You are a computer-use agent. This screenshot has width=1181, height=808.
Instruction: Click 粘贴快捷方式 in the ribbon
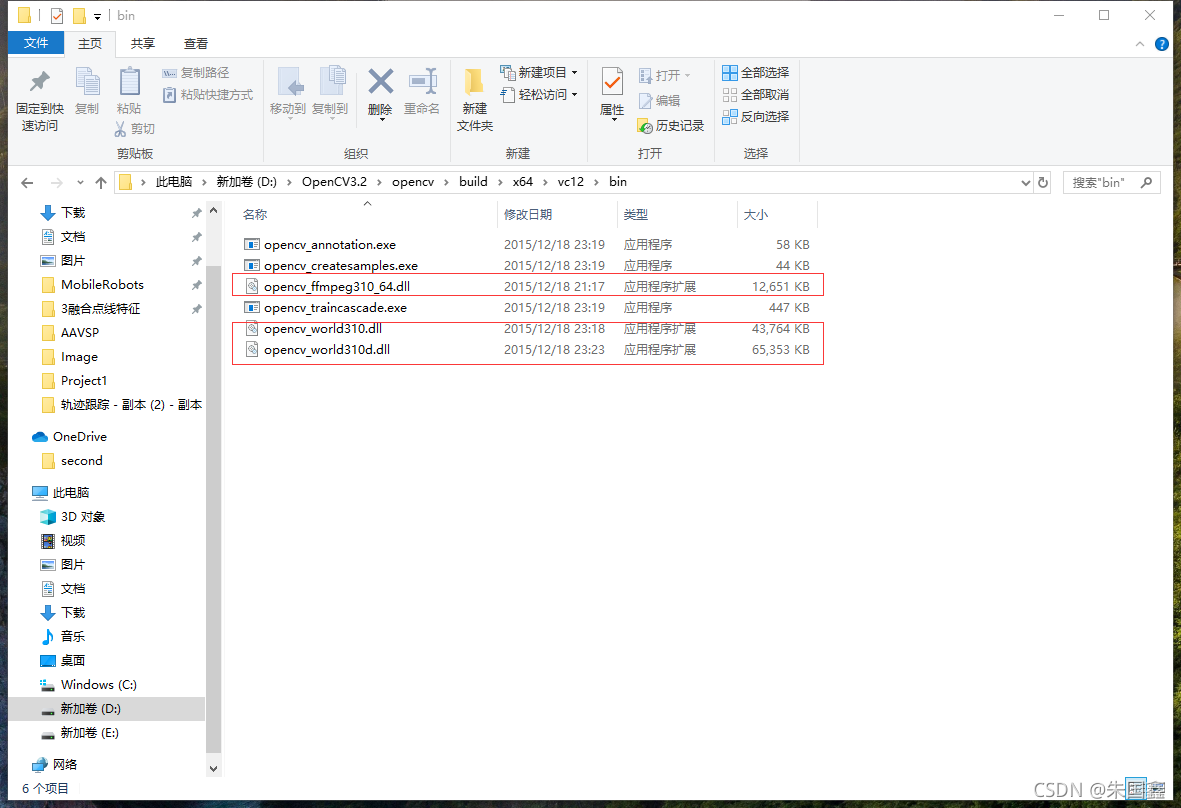click(208, 94)
